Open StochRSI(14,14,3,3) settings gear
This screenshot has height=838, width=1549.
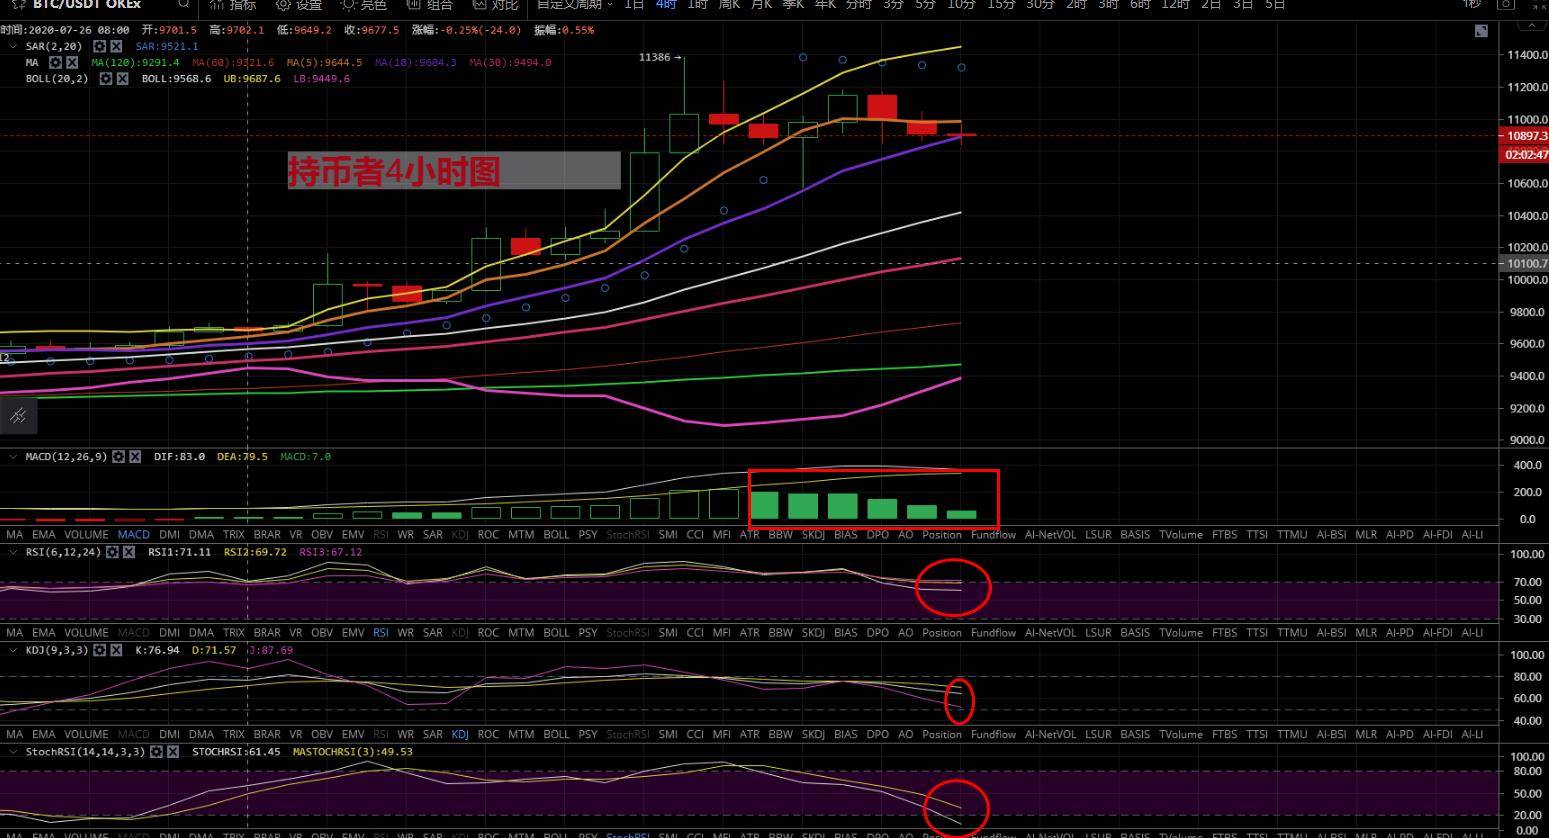click(157, 751)
